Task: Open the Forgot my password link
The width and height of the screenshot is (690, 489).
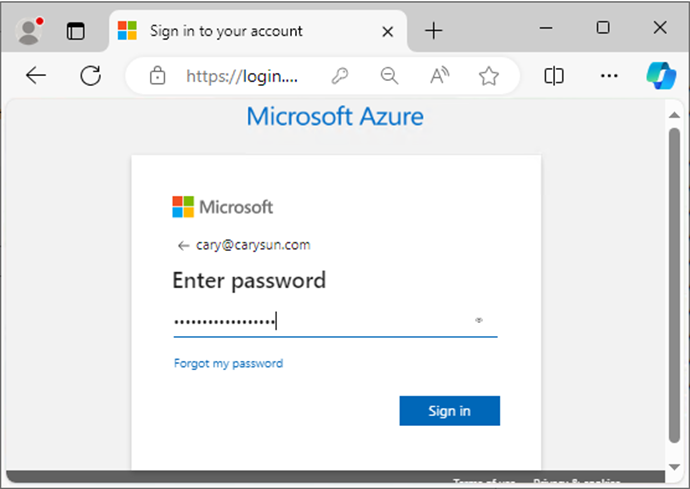Action: point(228,364)
